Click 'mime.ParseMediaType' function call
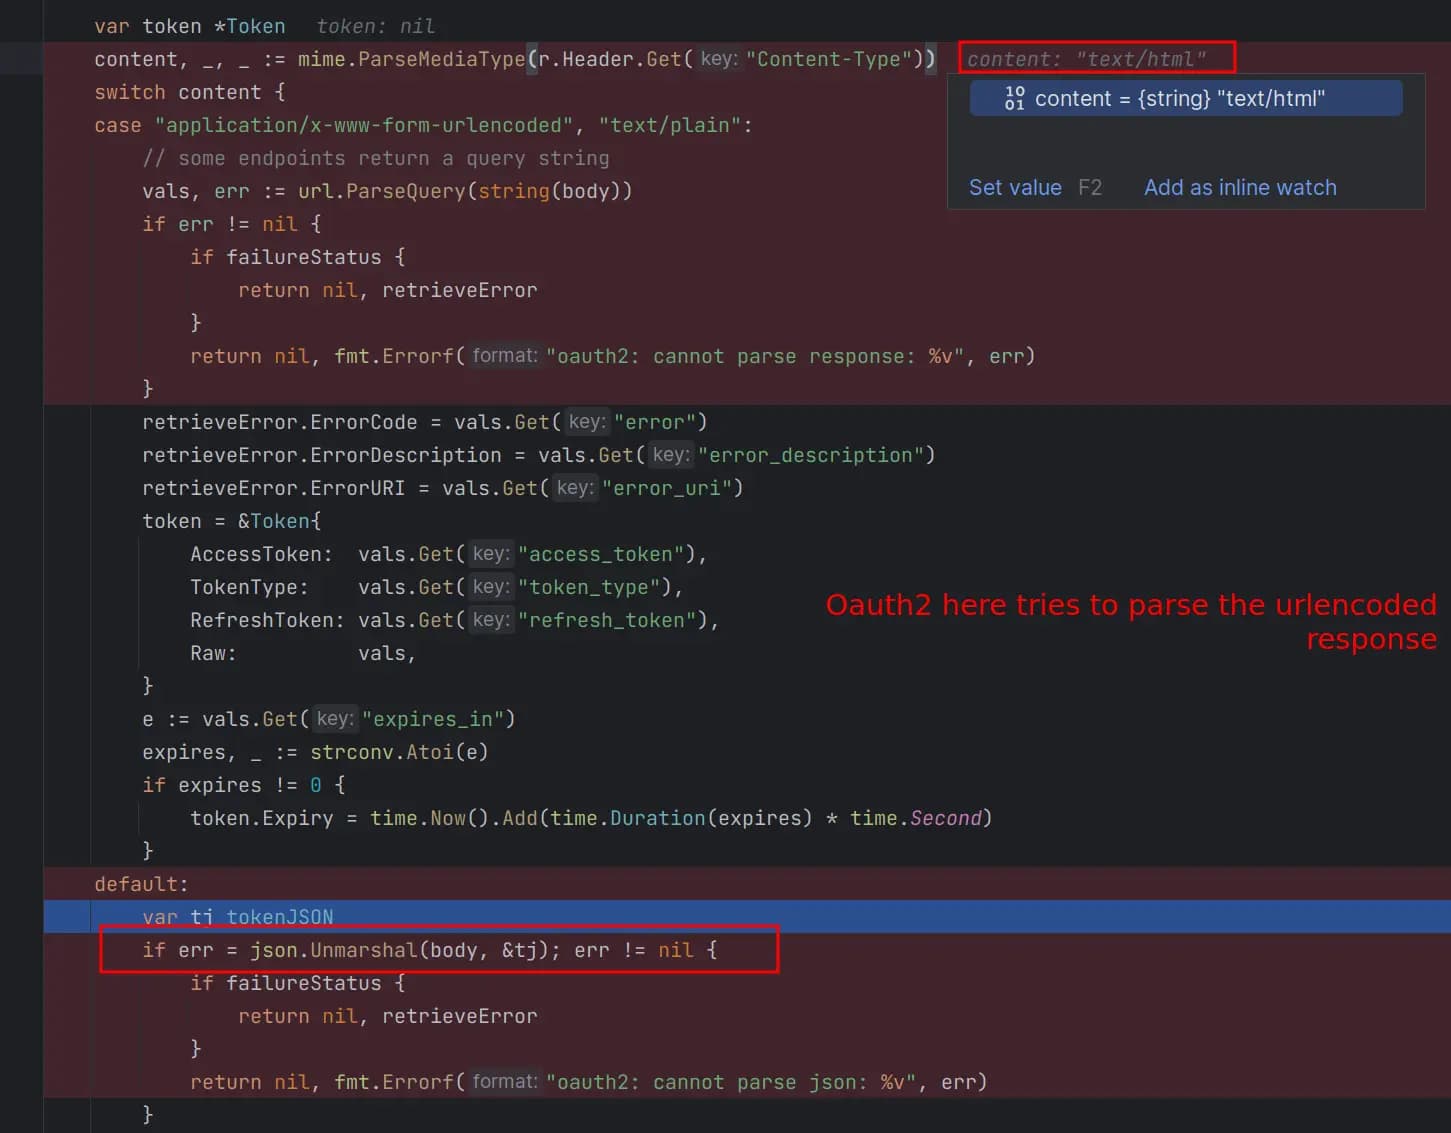The image size is (1451, 1133). tap(411, 59)
